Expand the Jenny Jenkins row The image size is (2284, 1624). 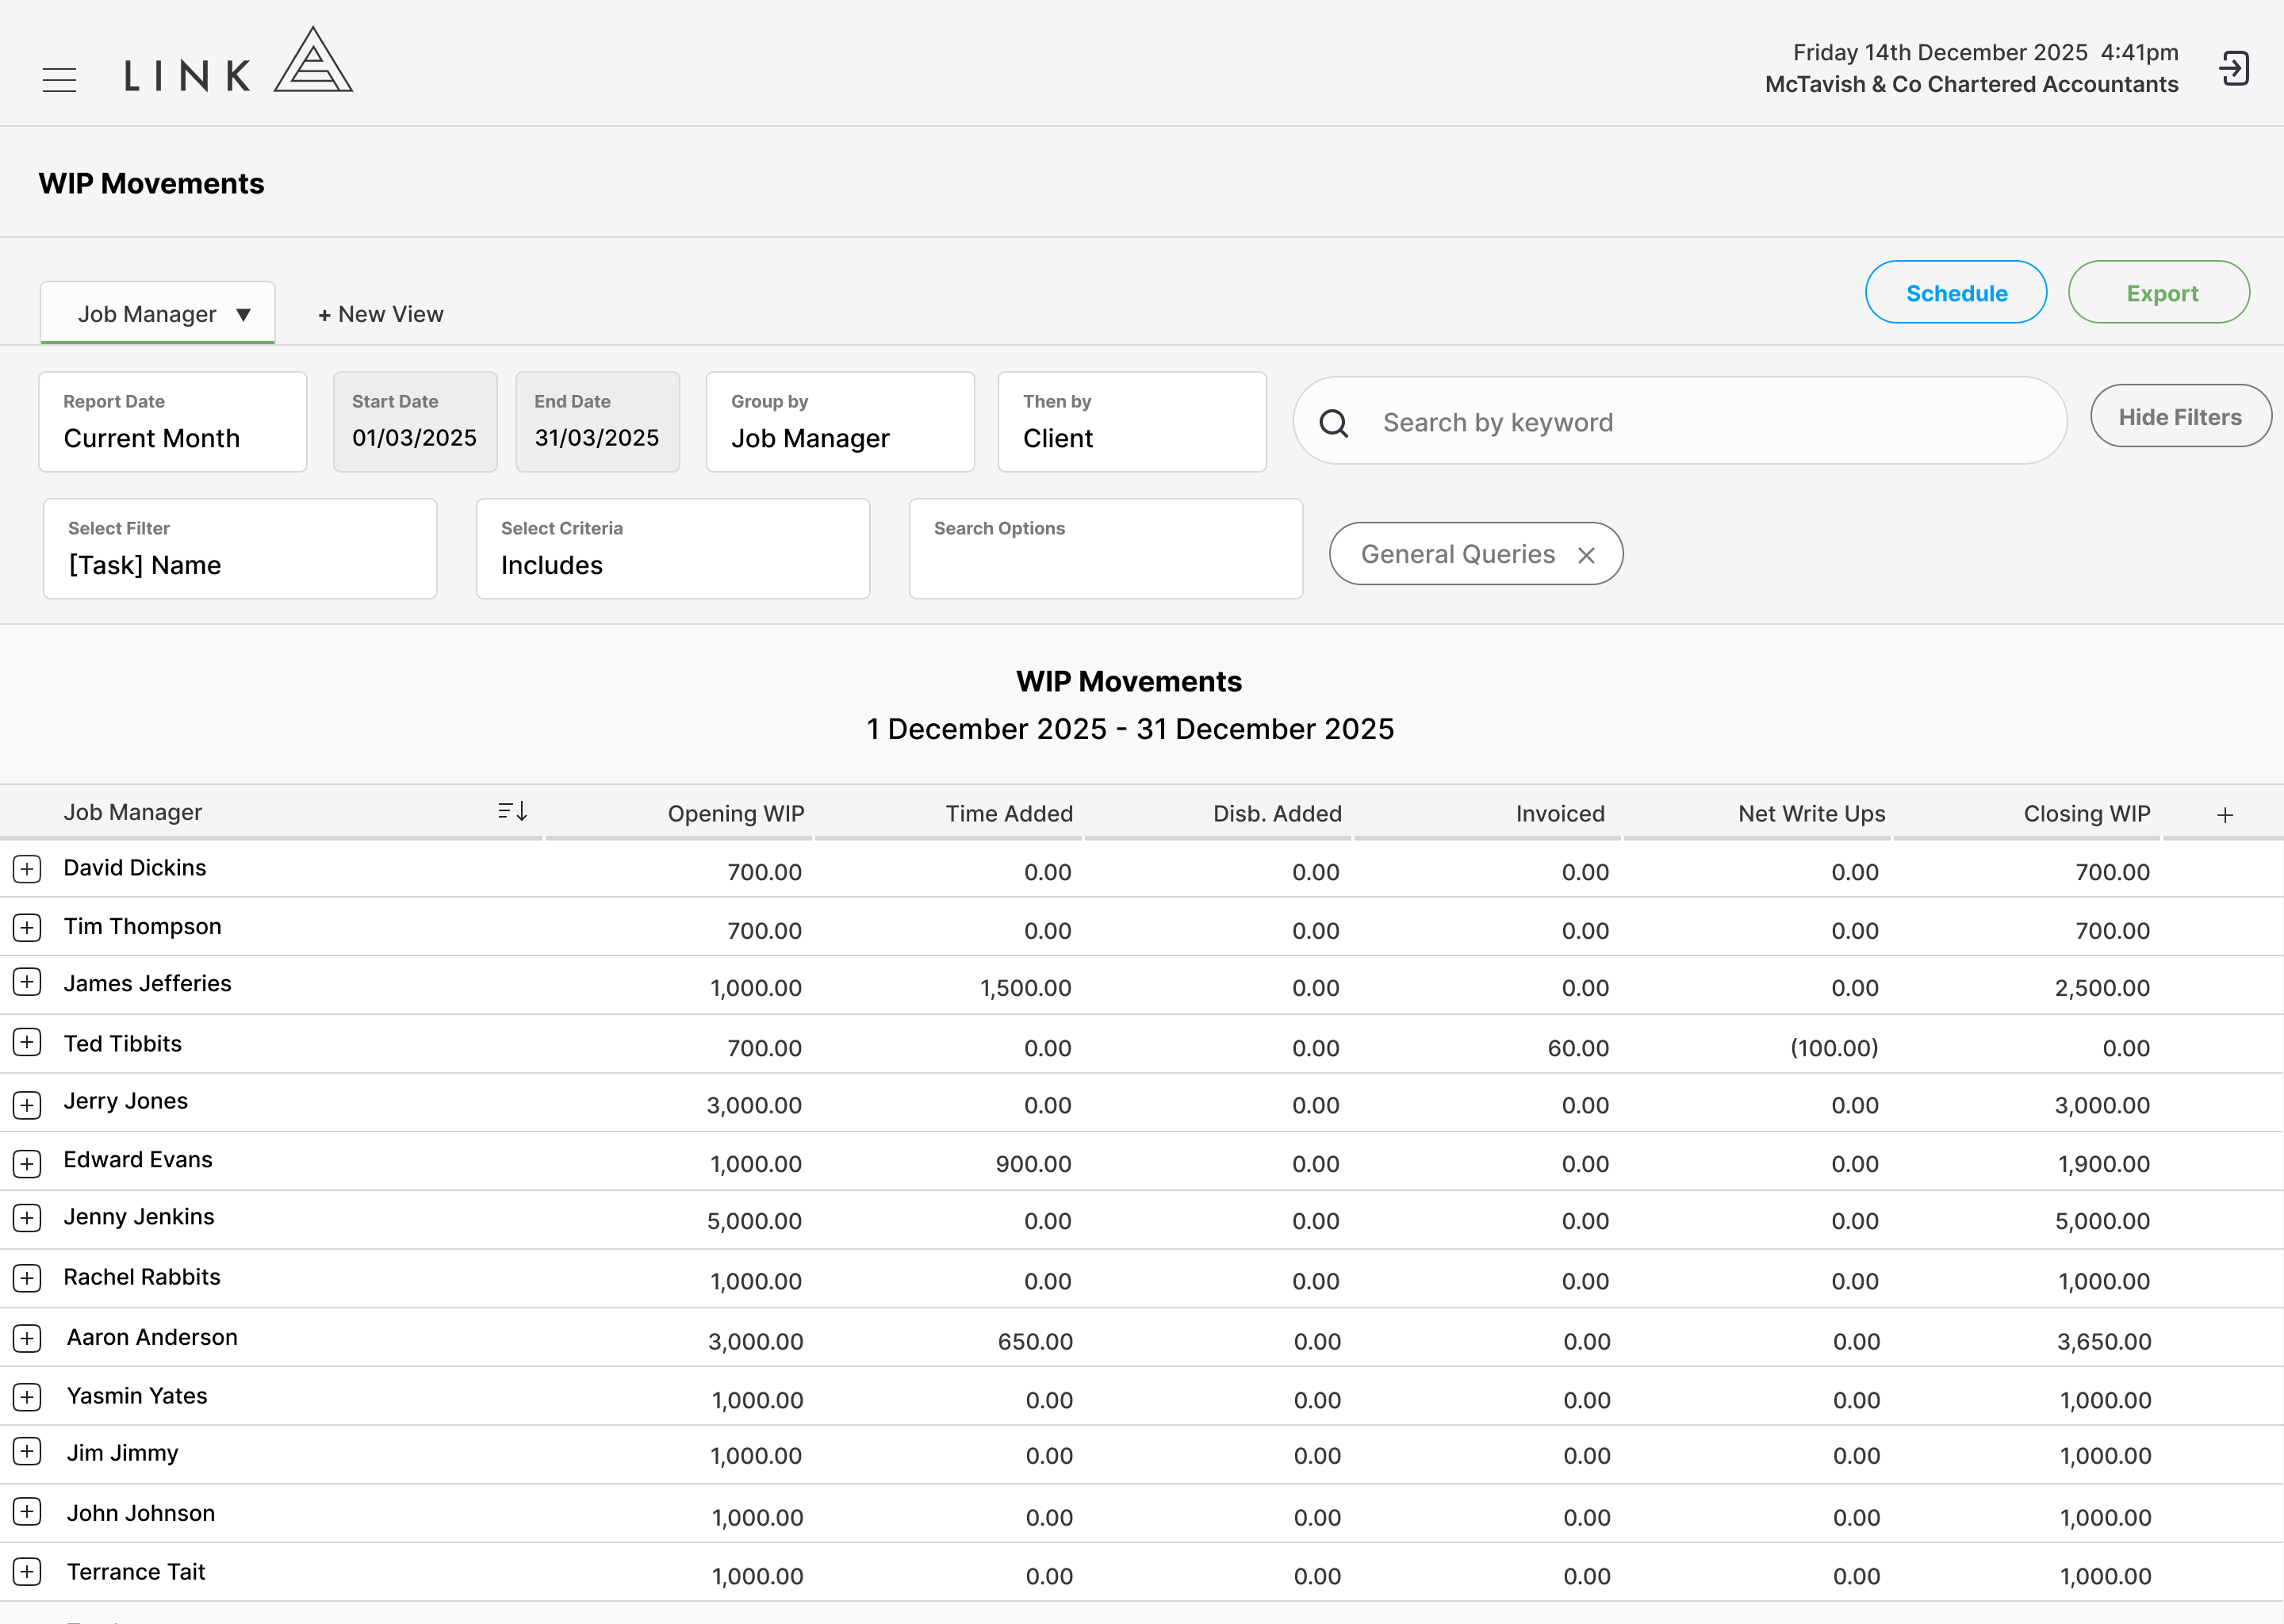click(27, 1217)
